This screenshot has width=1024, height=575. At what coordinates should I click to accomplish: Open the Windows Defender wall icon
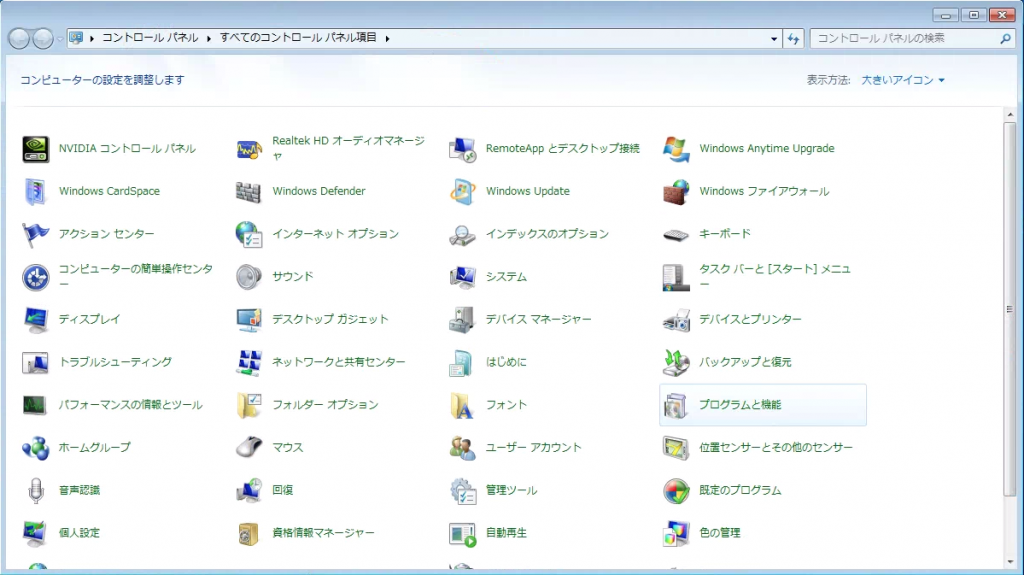[x=249, y=191]
